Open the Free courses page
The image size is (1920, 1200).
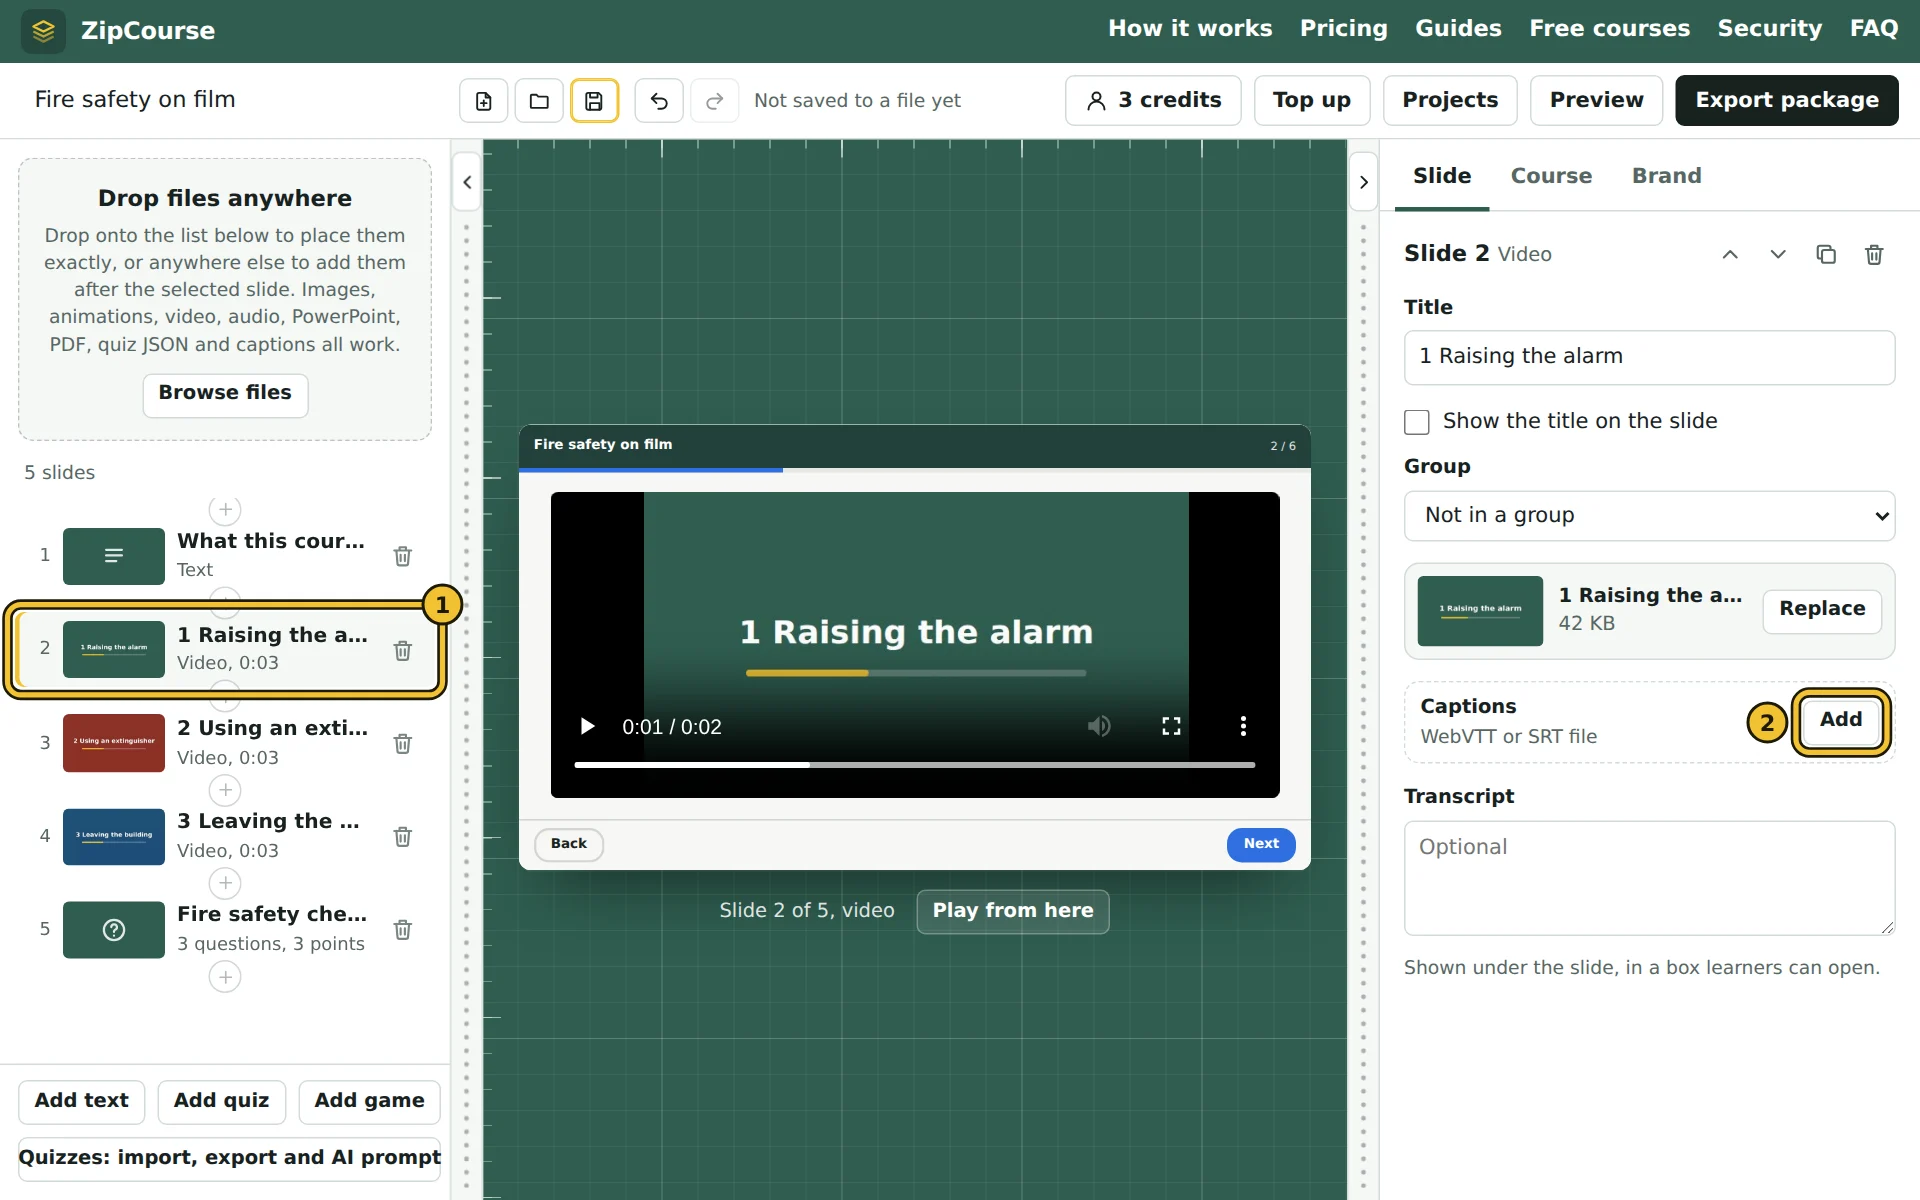[x=1609, y=29]
